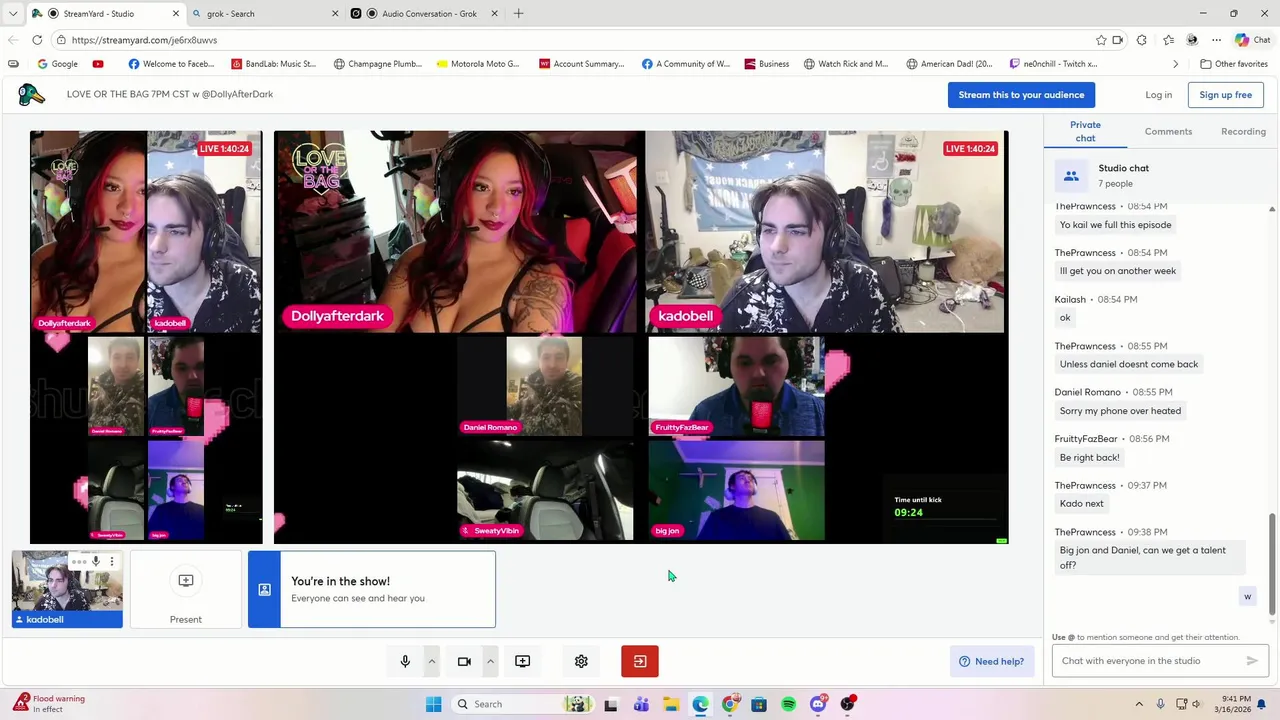Click camera permission icon in address bar
The width and height of the screenshot is (1280, 720).
click(x=1118, y=40)
